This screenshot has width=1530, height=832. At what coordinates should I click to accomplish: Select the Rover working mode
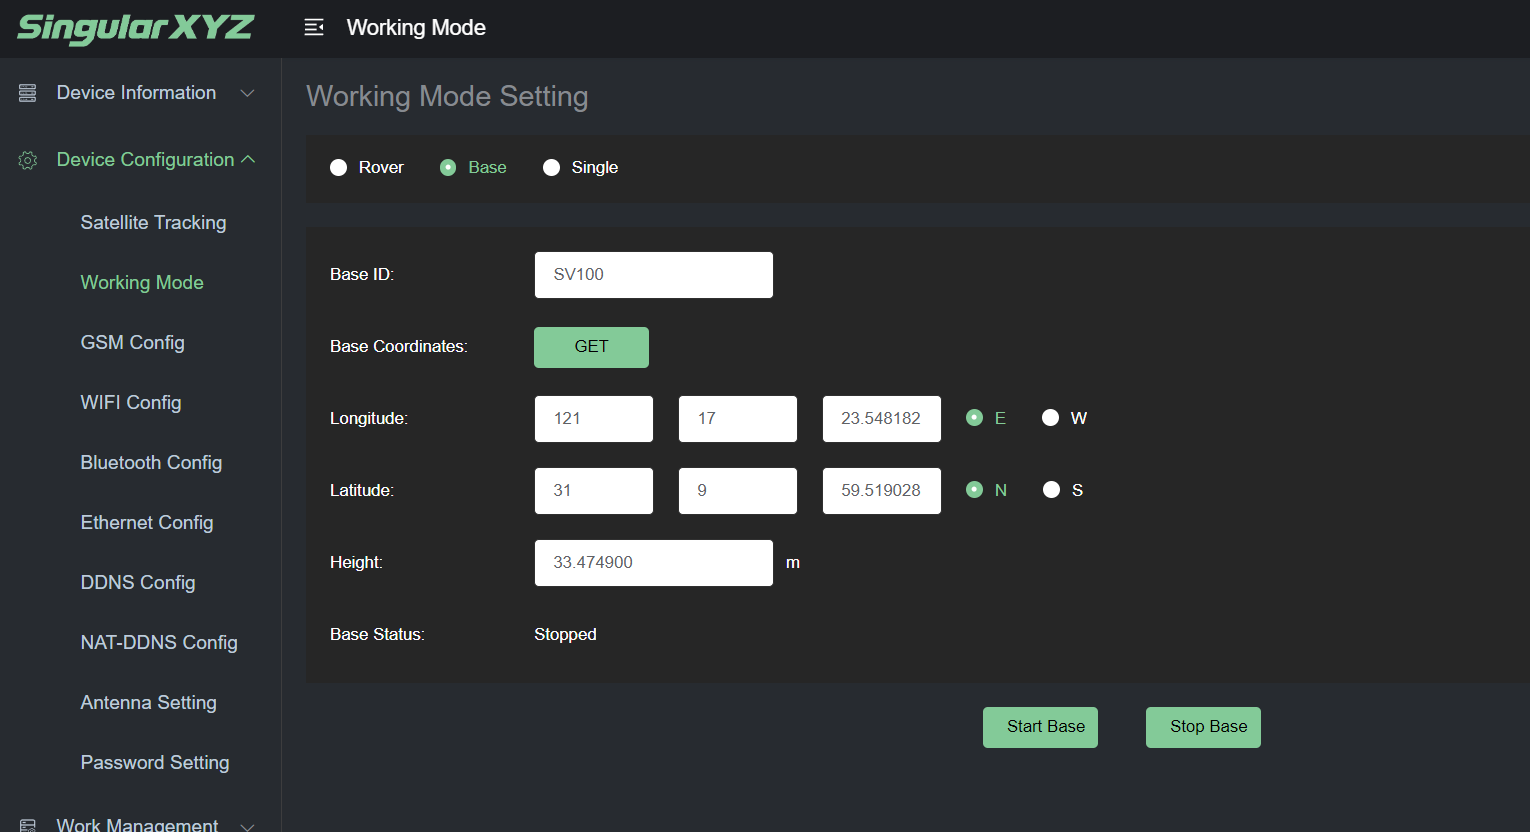click(x=339, y=167)
